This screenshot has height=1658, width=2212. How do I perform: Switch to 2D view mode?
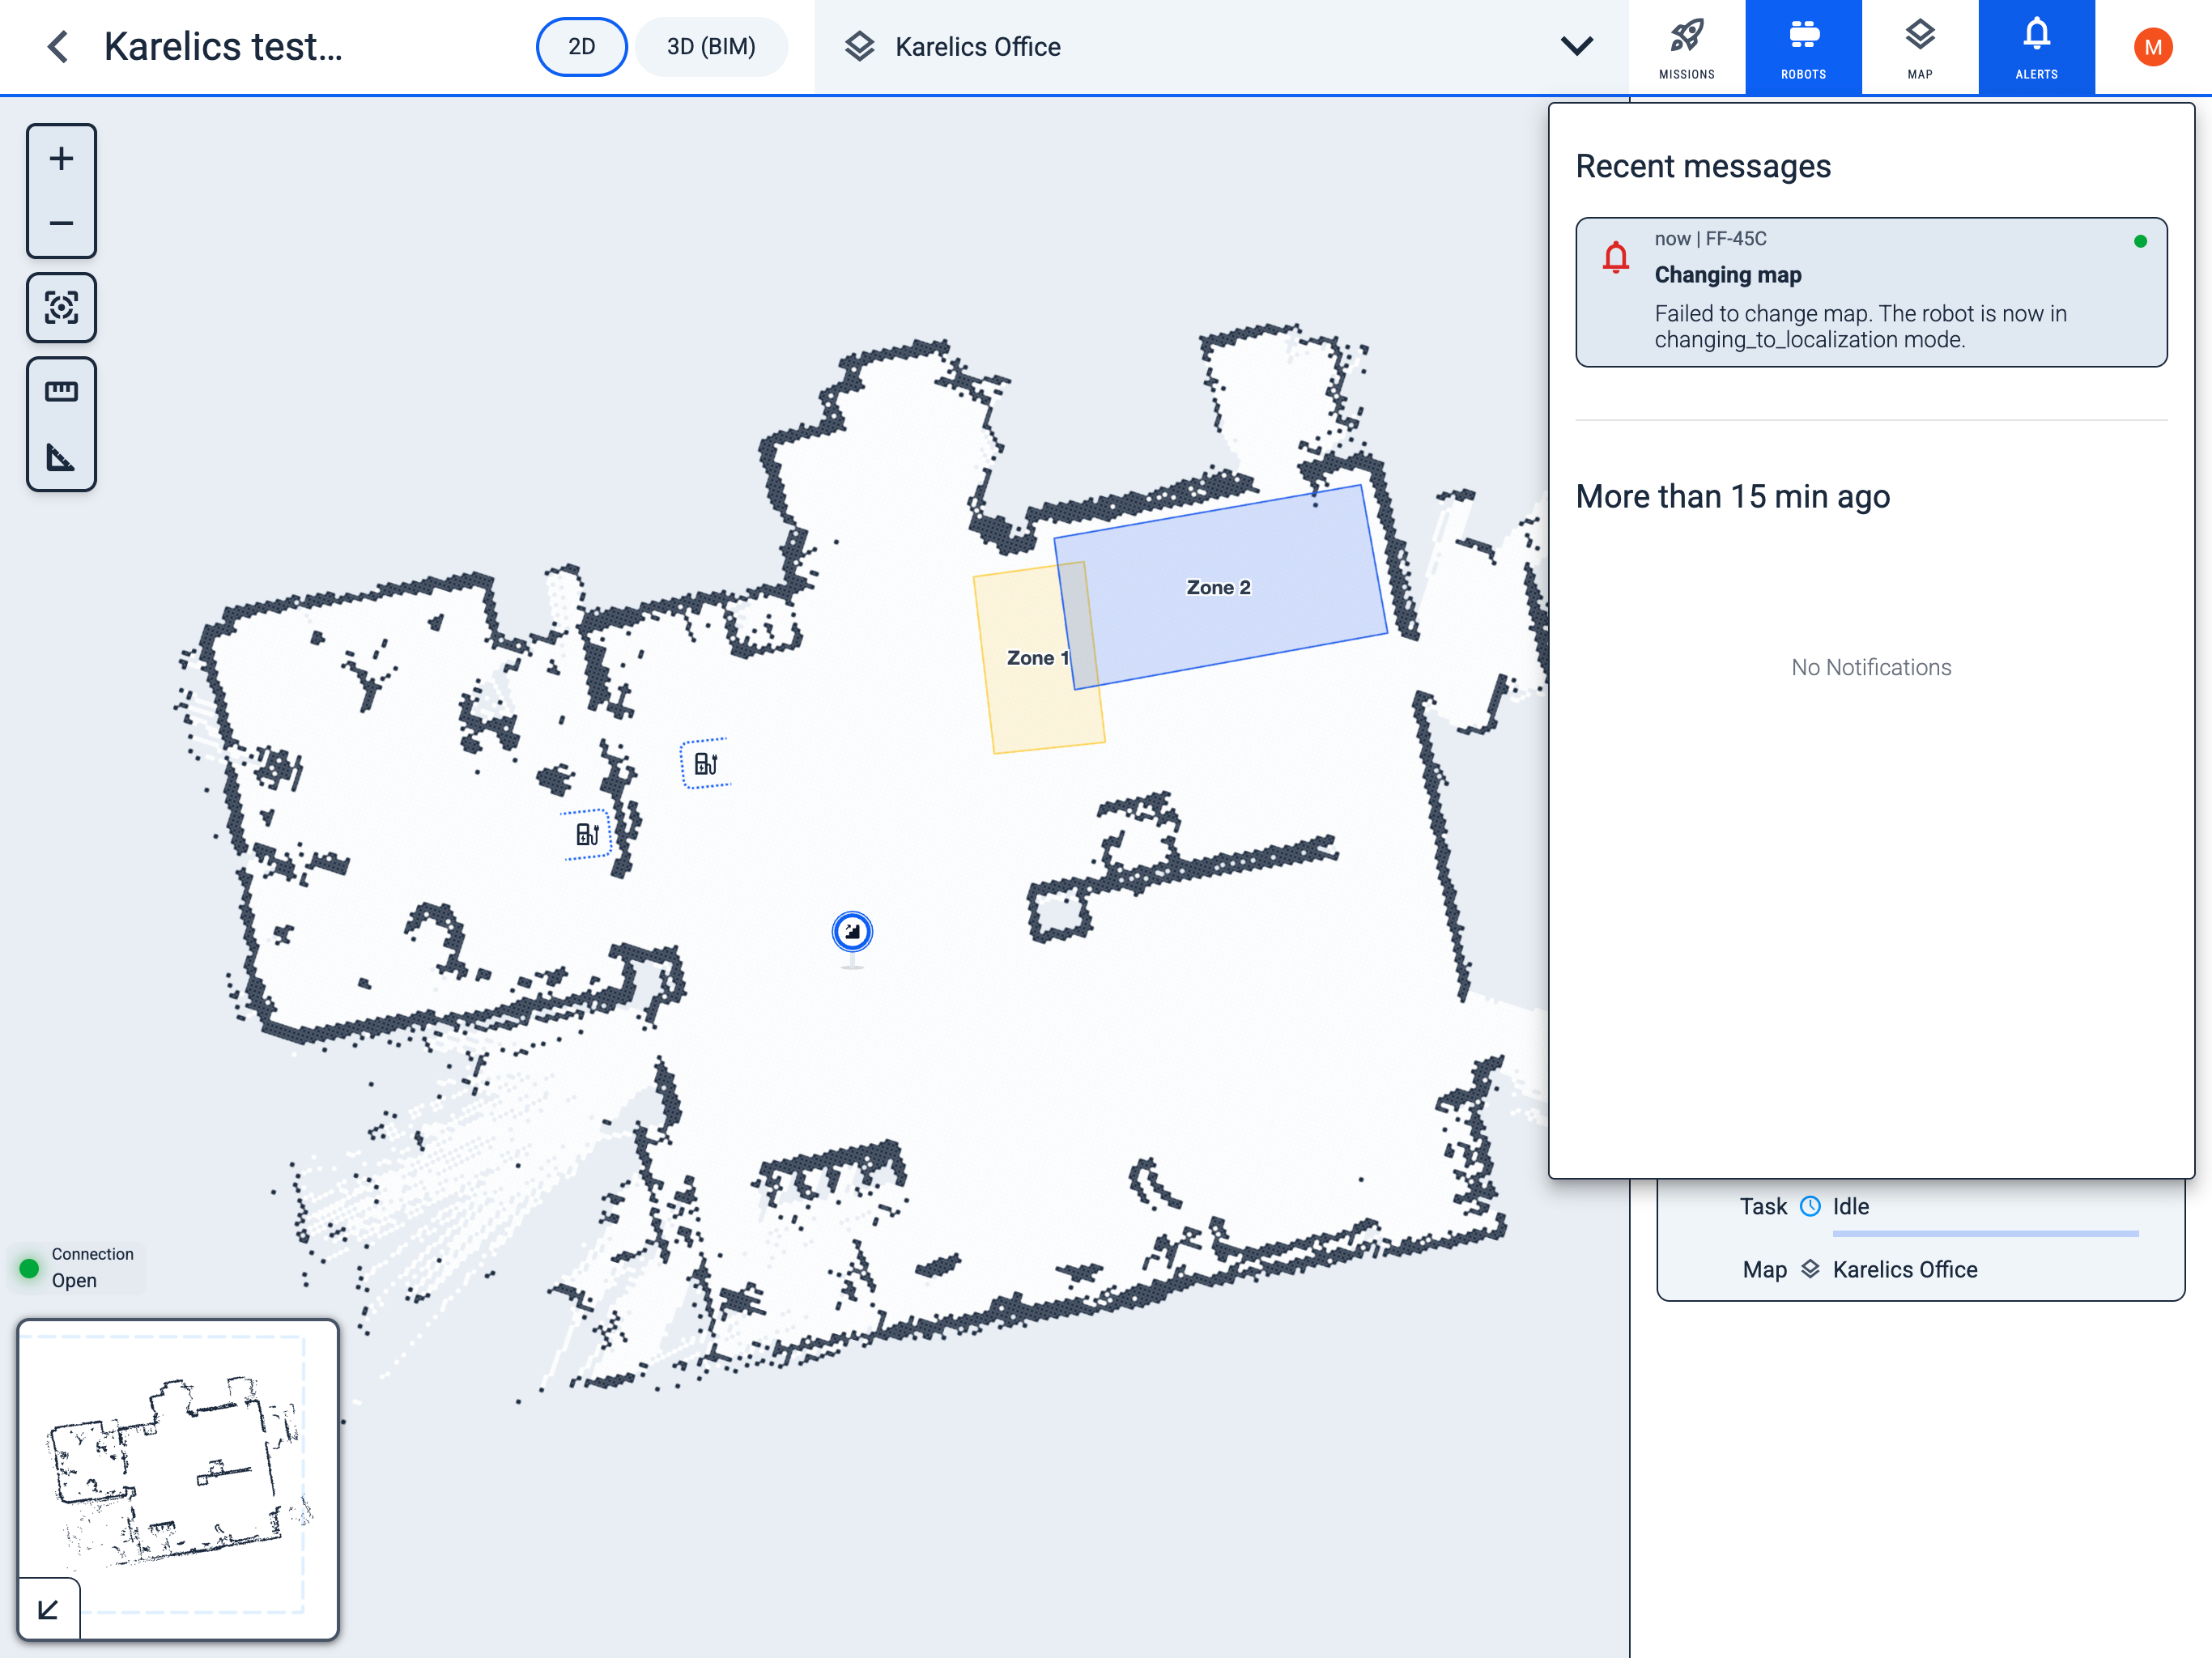[x=581, y=46]
